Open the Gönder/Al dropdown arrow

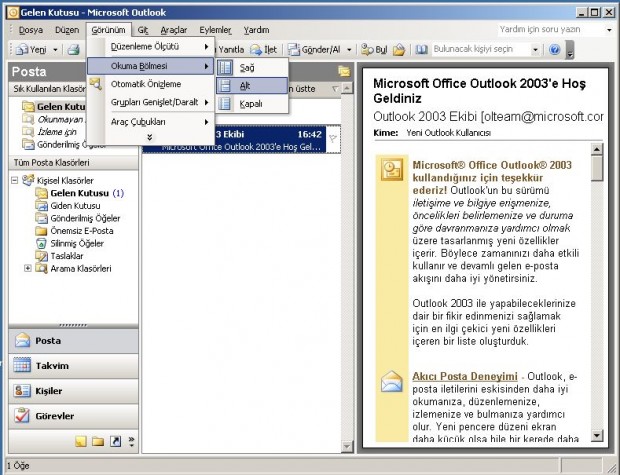click(x=349, y=50)
